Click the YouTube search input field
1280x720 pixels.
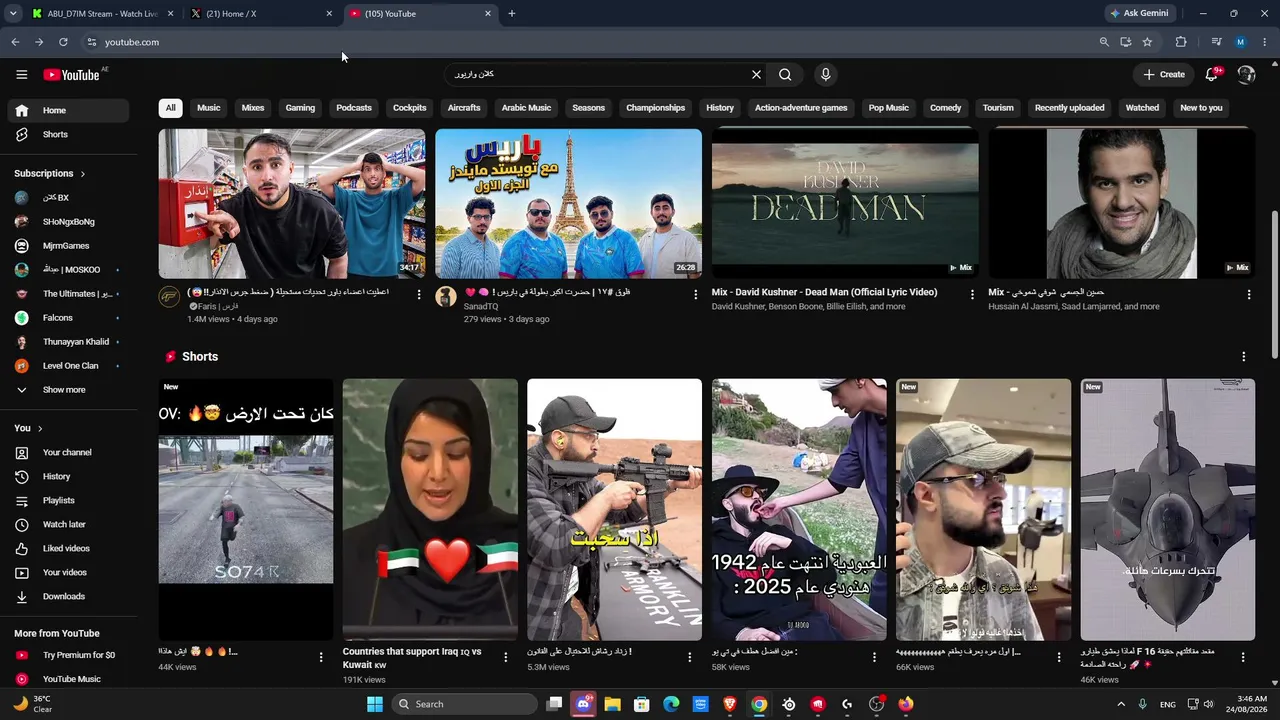(600, 74)
